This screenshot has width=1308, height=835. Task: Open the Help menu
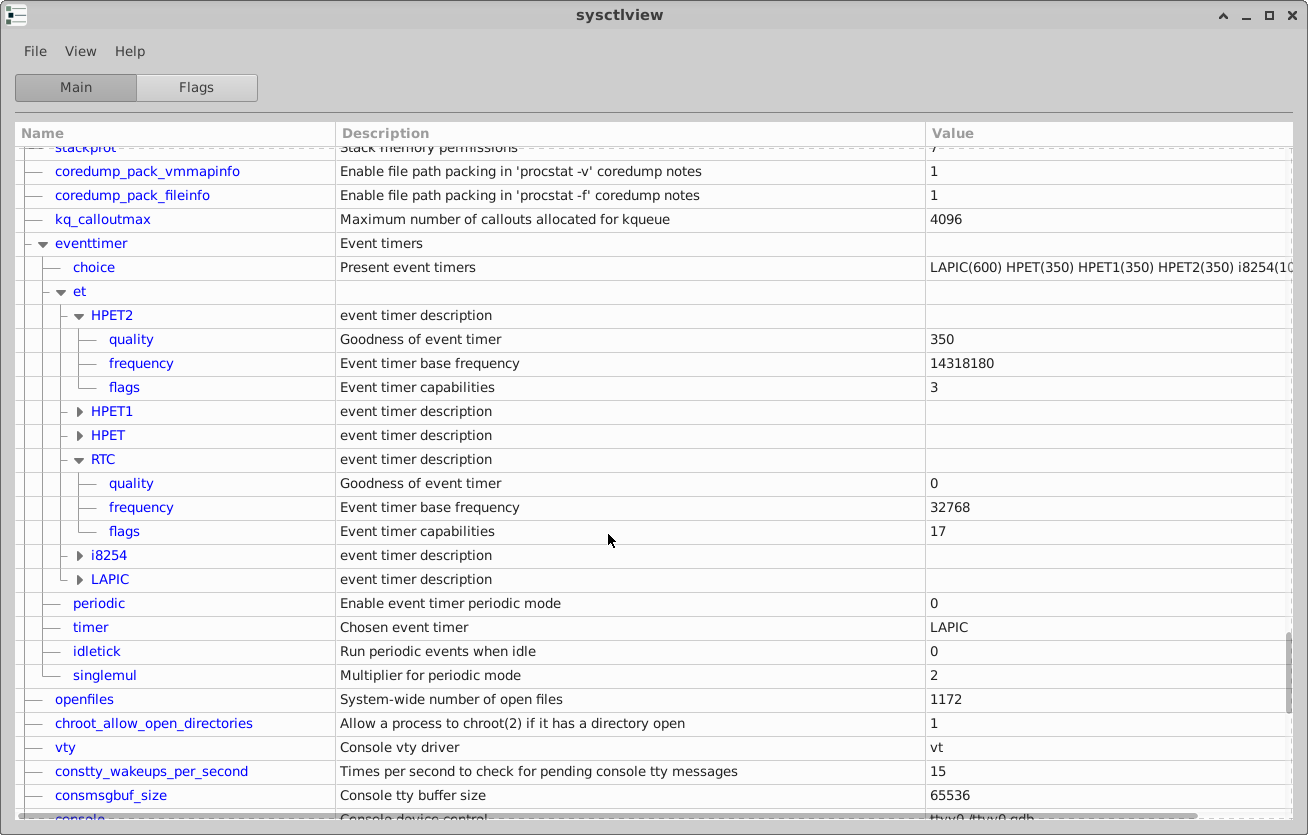coord(130,51)
